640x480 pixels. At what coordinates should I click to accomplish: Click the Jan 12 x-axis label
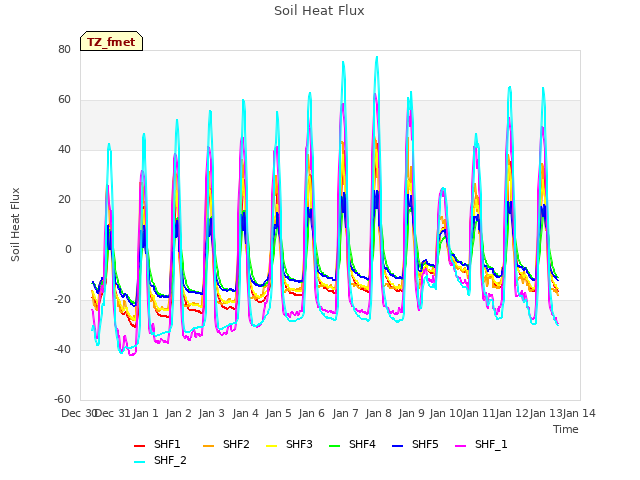point(512,413)
